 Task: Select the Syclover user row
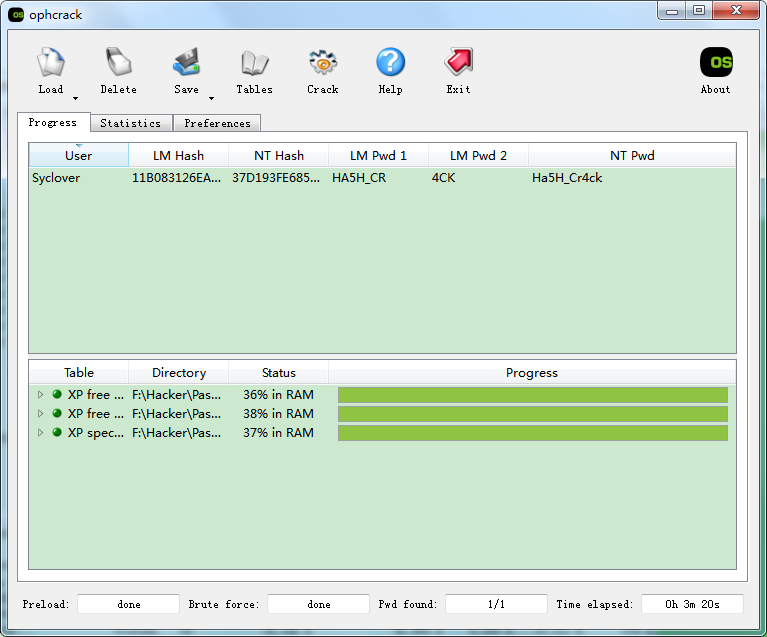pos(383,178)
